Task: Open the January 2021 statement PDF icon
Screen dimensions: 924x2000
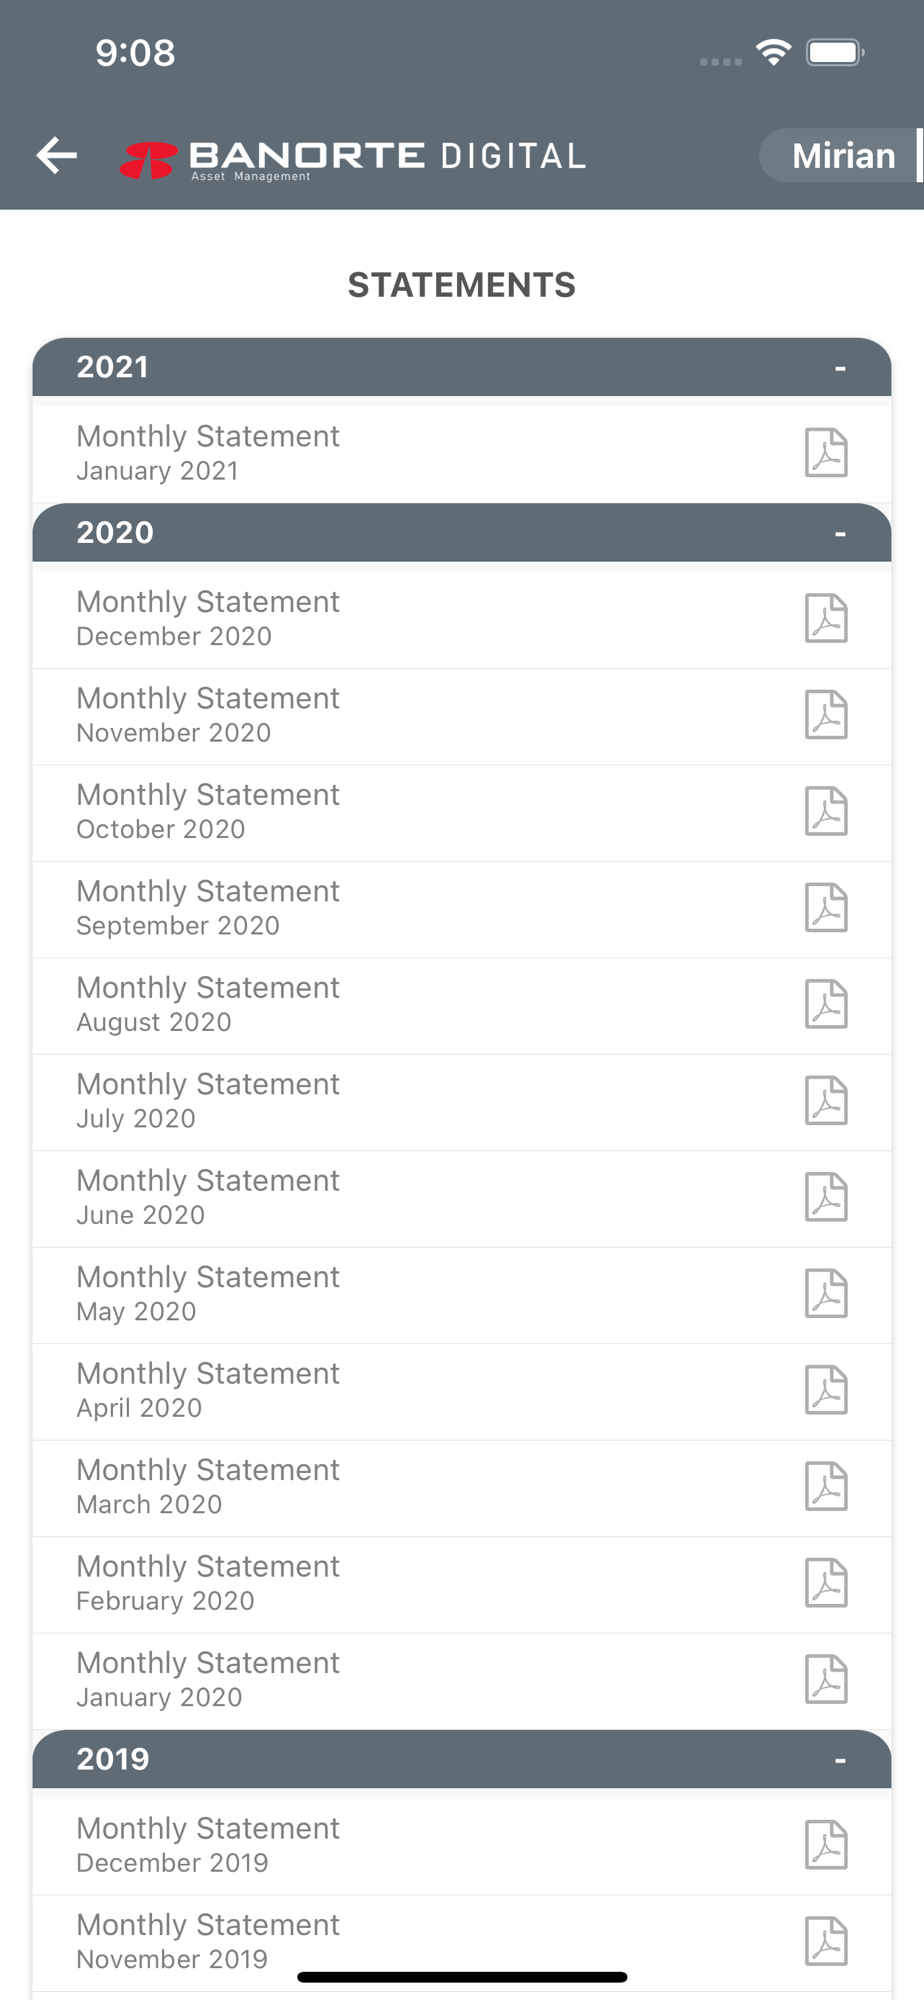Action: coord(826,453)
